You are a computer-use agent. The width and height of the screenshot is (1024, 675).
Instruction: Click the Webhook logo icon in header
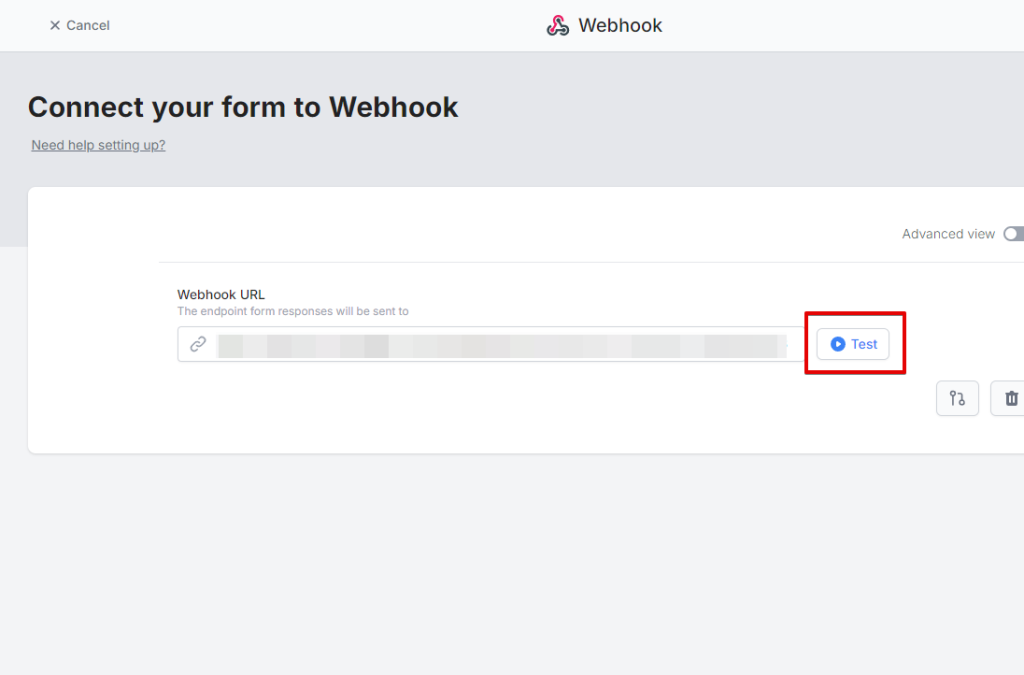[x=557, y=25]
